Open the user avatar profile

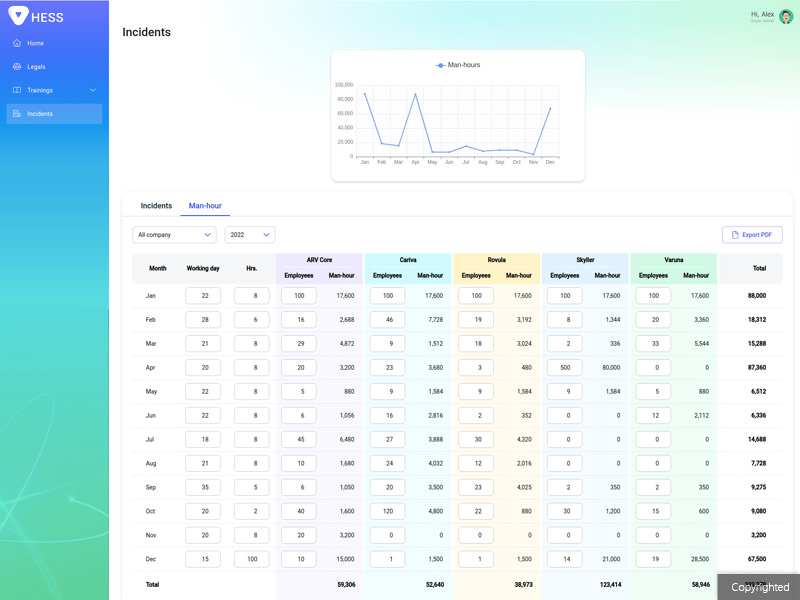tap(786, 17)
